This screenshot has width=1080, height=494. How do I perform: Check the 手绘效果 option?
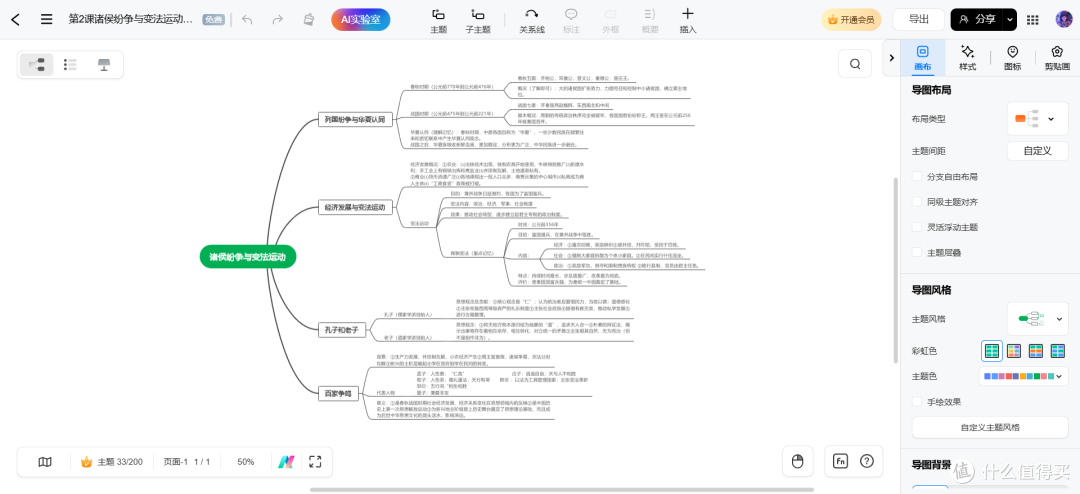917,402
